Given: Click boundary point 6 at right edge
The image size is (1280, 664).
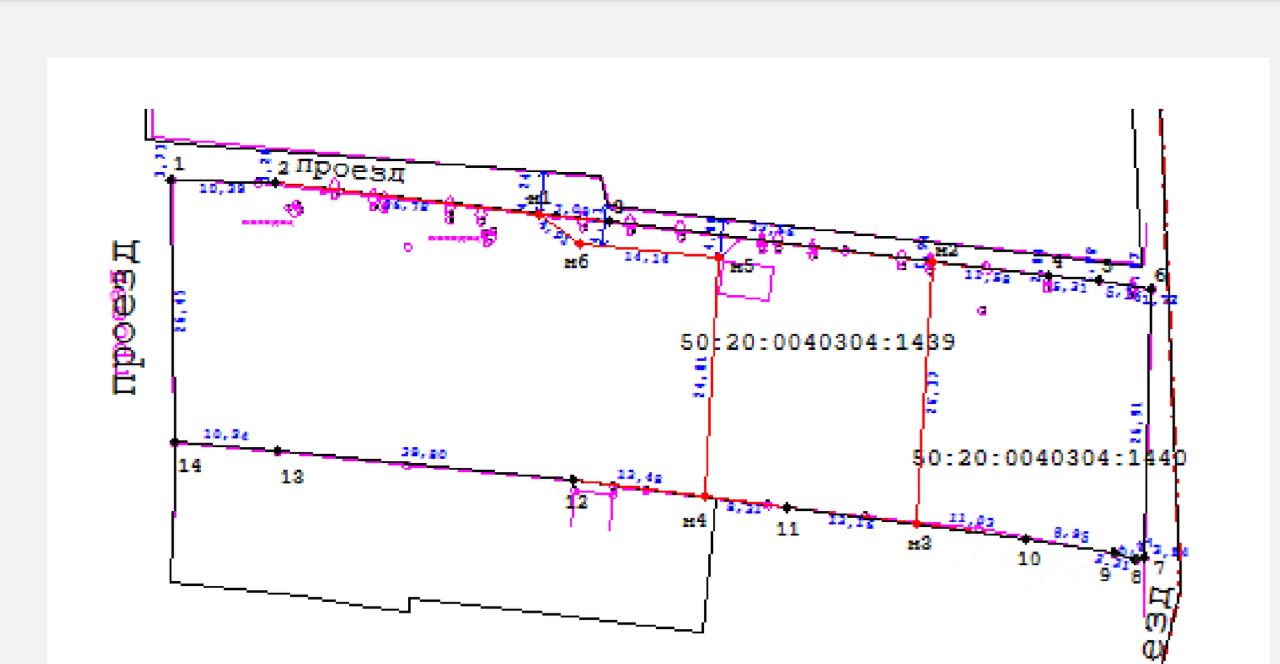Looking at the screenshot, I should click(x=1151, y=288).
